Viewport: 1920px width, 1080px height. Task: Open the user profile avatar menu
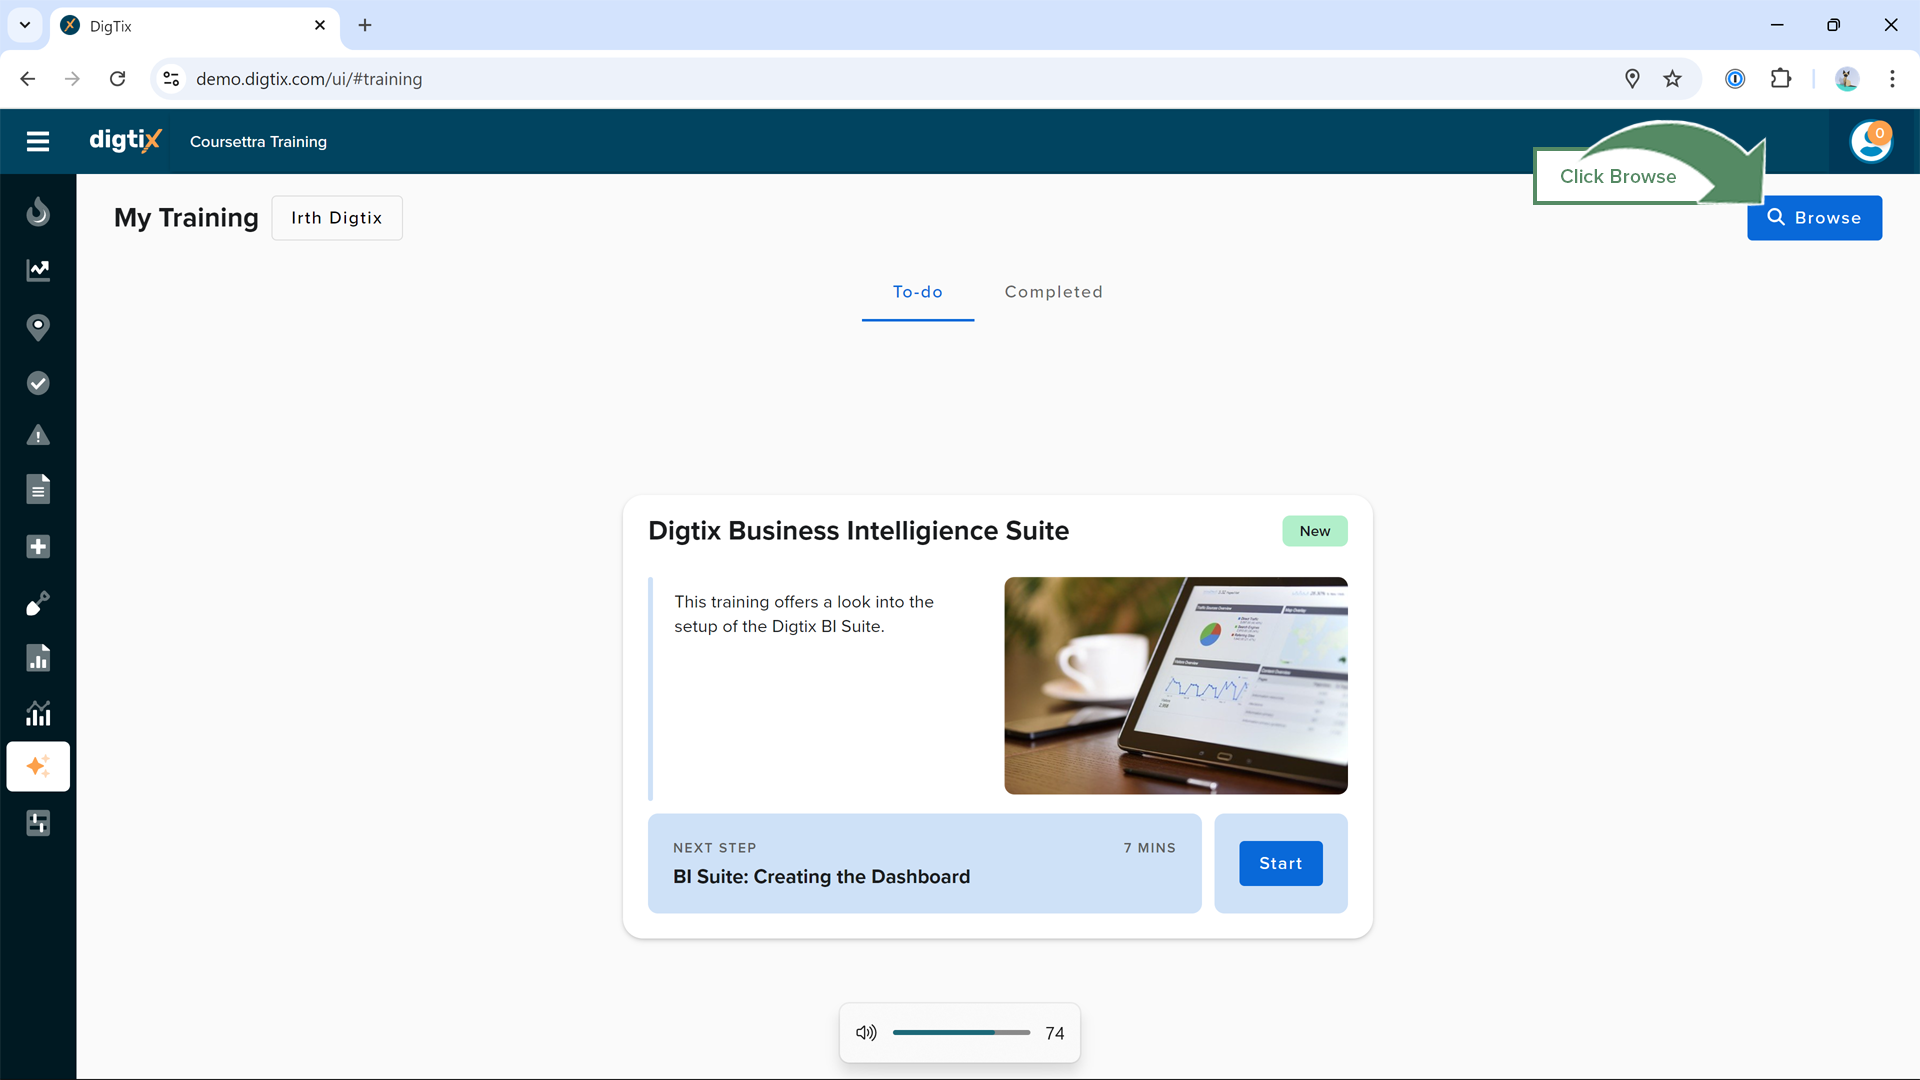click(1870, 141)
